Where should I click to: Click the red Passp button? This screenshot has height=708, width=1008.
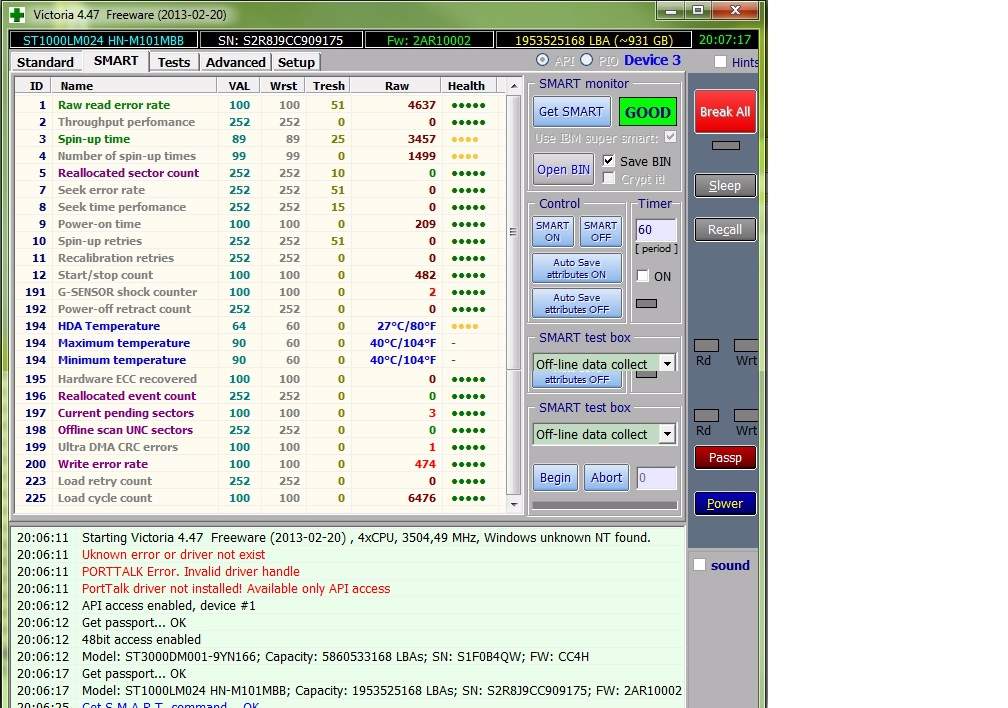pyautogui.click(x=725, y=458)
